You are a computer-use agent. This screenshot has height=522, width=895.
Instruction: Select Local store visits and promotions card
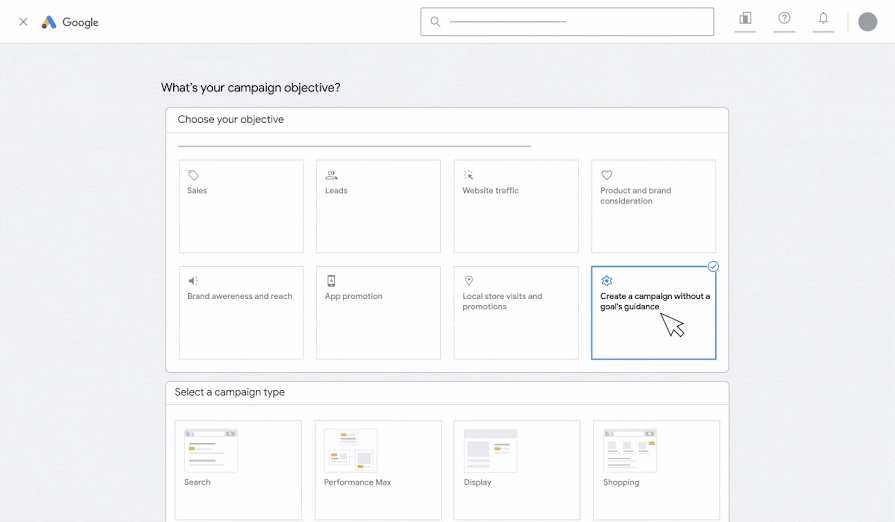tap(516, 313)
